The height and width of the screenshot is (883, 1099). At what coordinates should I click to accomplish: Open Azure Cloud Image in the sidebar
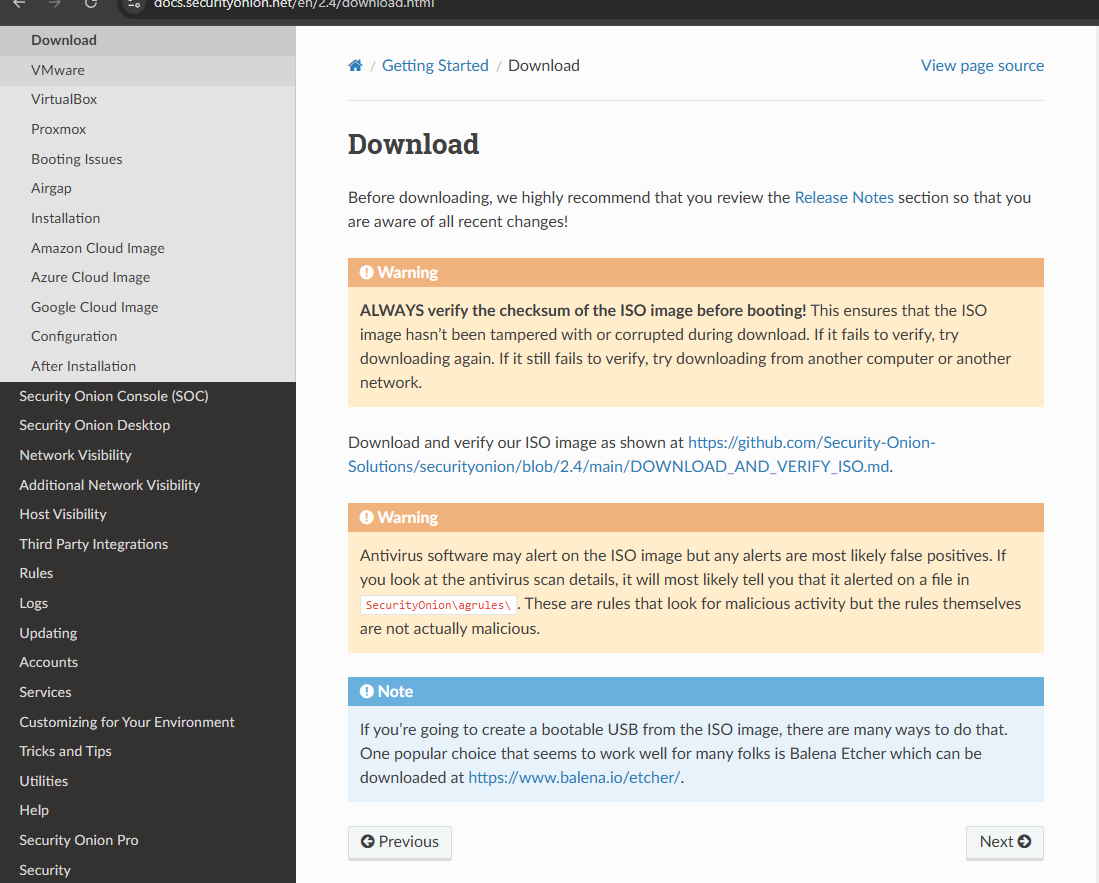click(148, 278)
